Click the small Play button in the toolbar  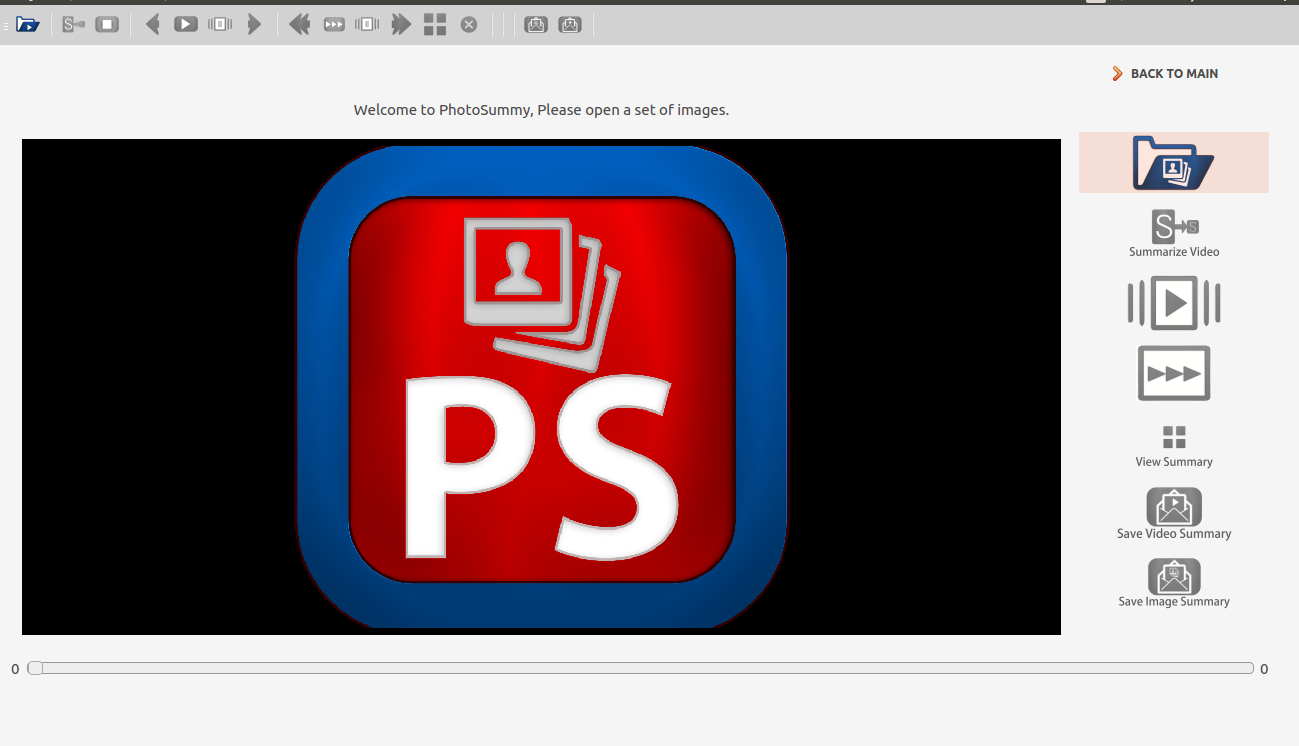186,24
